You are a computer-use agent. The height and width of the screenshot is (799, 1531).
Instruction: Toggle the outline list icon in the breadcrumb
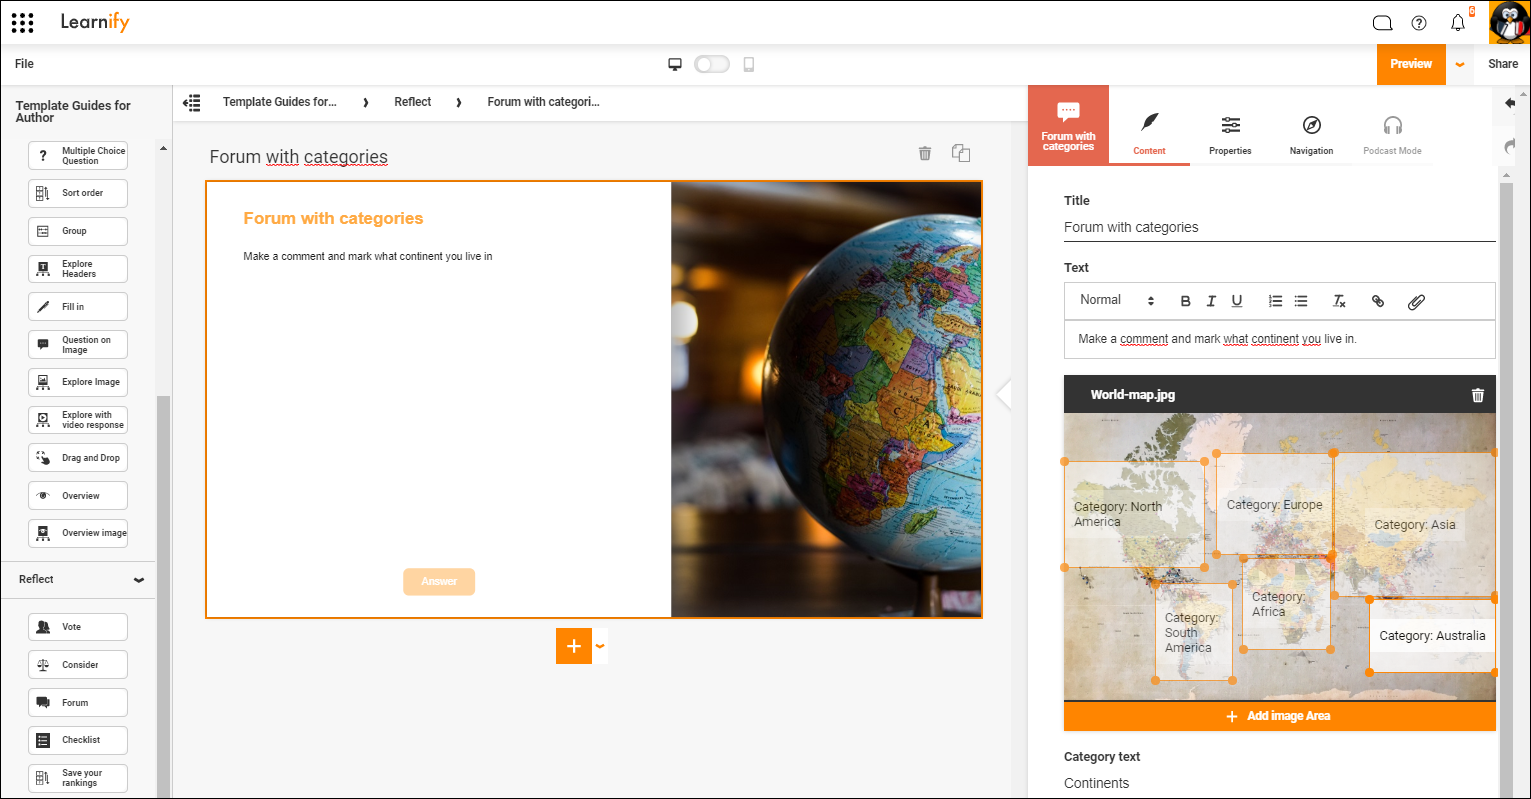192,102
